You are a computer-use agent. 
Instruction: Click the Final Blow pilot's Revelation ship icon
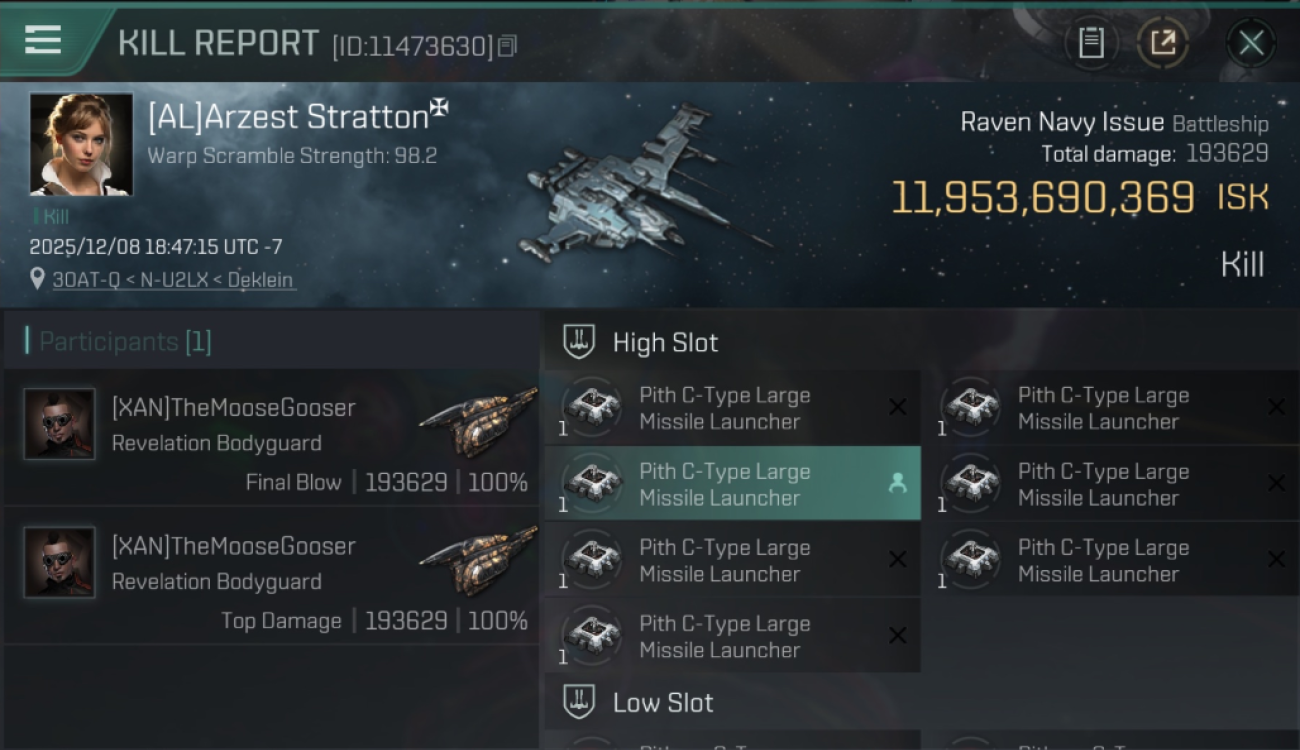click(477, 418)
